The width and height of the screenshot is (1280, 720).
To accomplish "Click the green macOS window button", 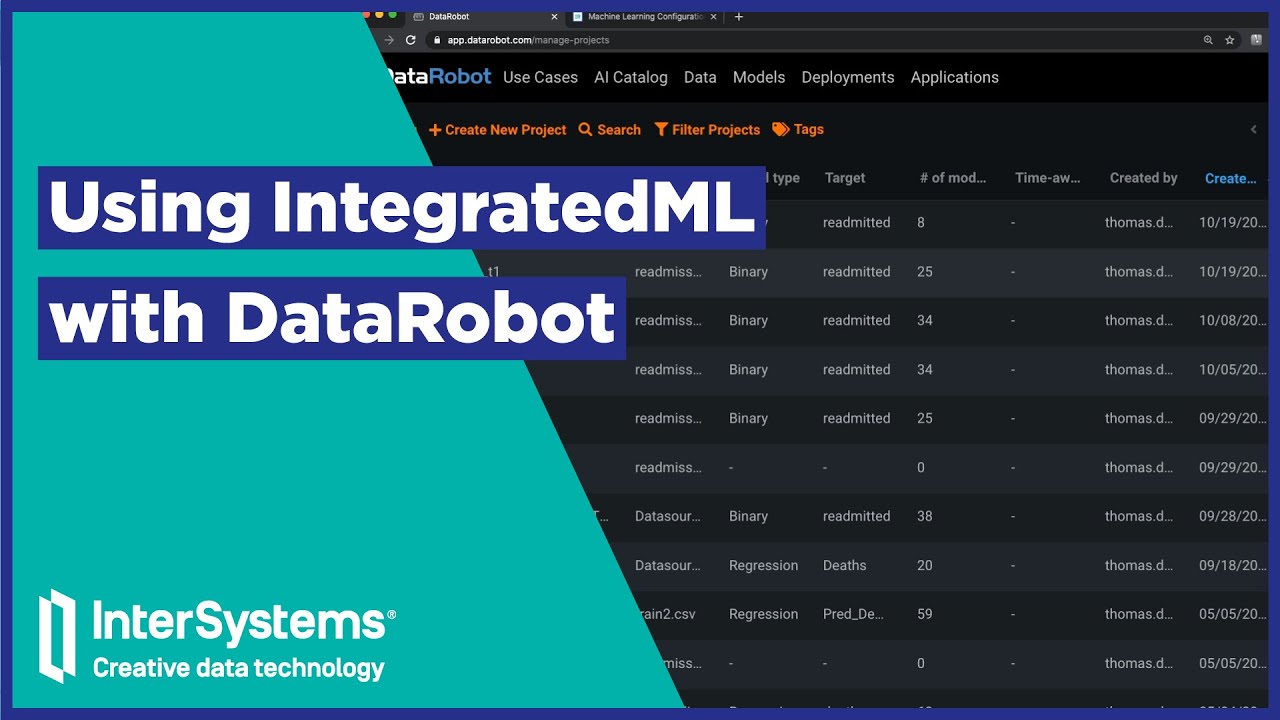I will pos(392,14).
